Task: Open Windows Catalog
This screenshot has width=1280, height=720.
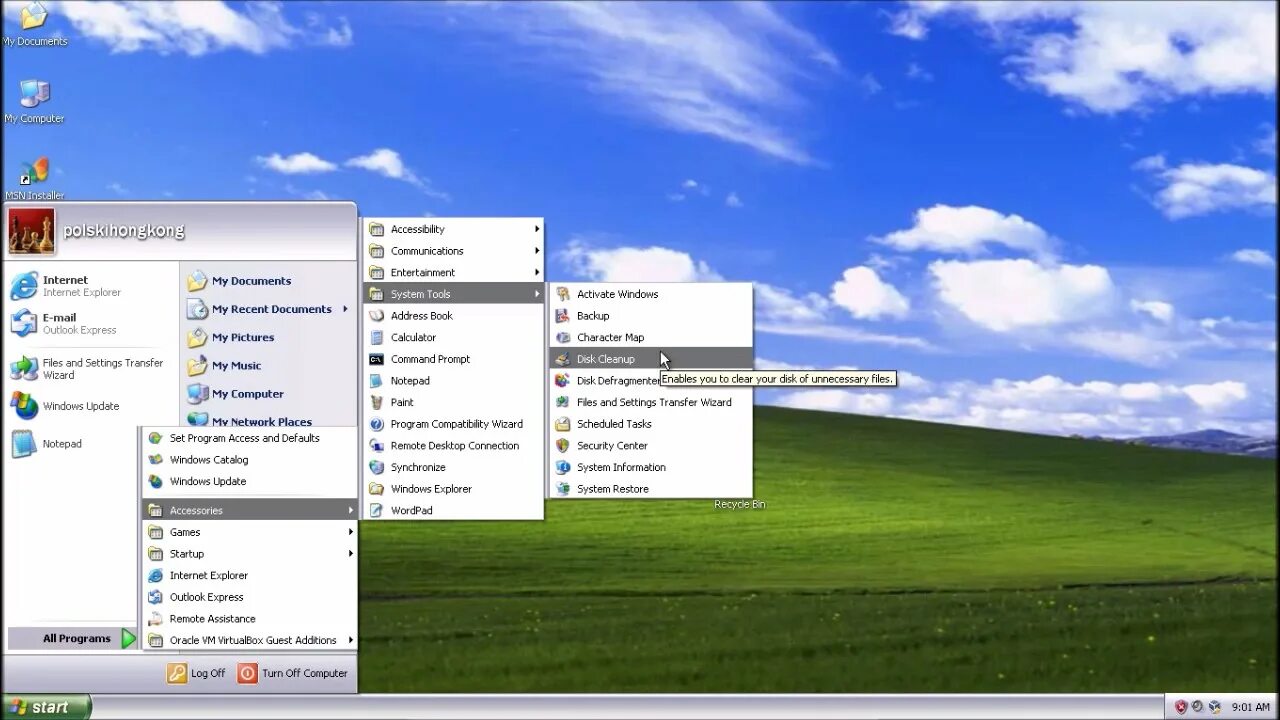Action: point(249,460)
